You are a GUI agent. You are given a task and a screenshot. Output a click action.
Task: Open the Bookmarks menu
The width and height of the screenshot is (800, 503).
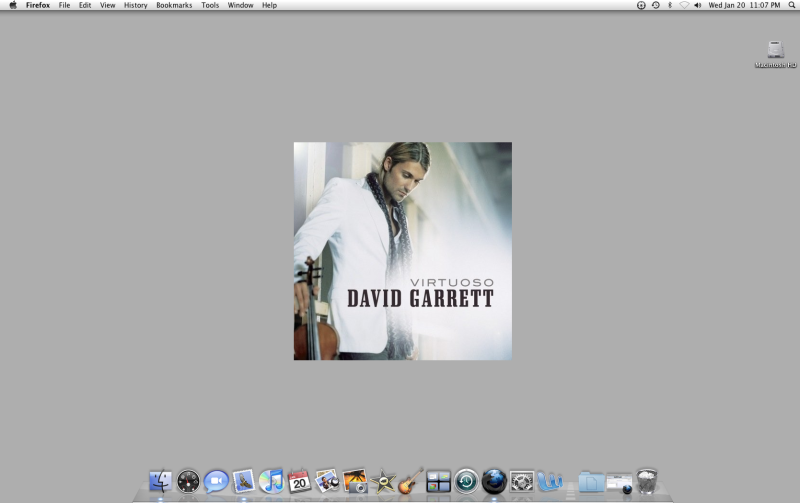pos(174,5)
